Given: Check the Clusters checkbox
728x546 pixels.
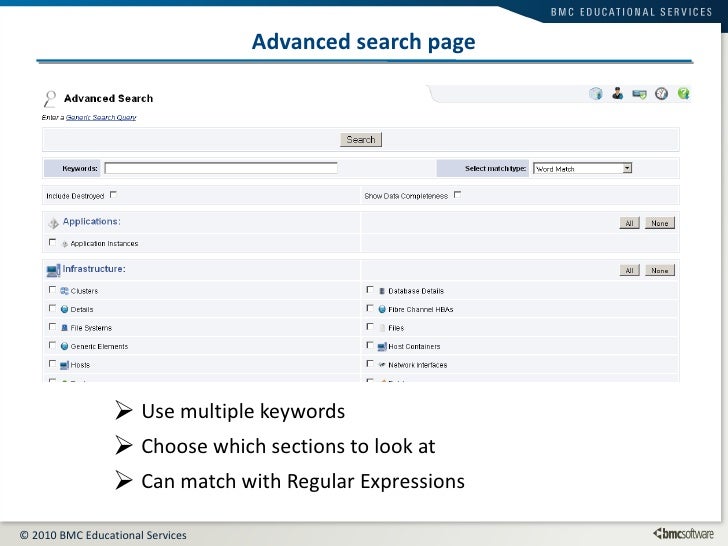Looking at the screenshot, I should [52, 290].
